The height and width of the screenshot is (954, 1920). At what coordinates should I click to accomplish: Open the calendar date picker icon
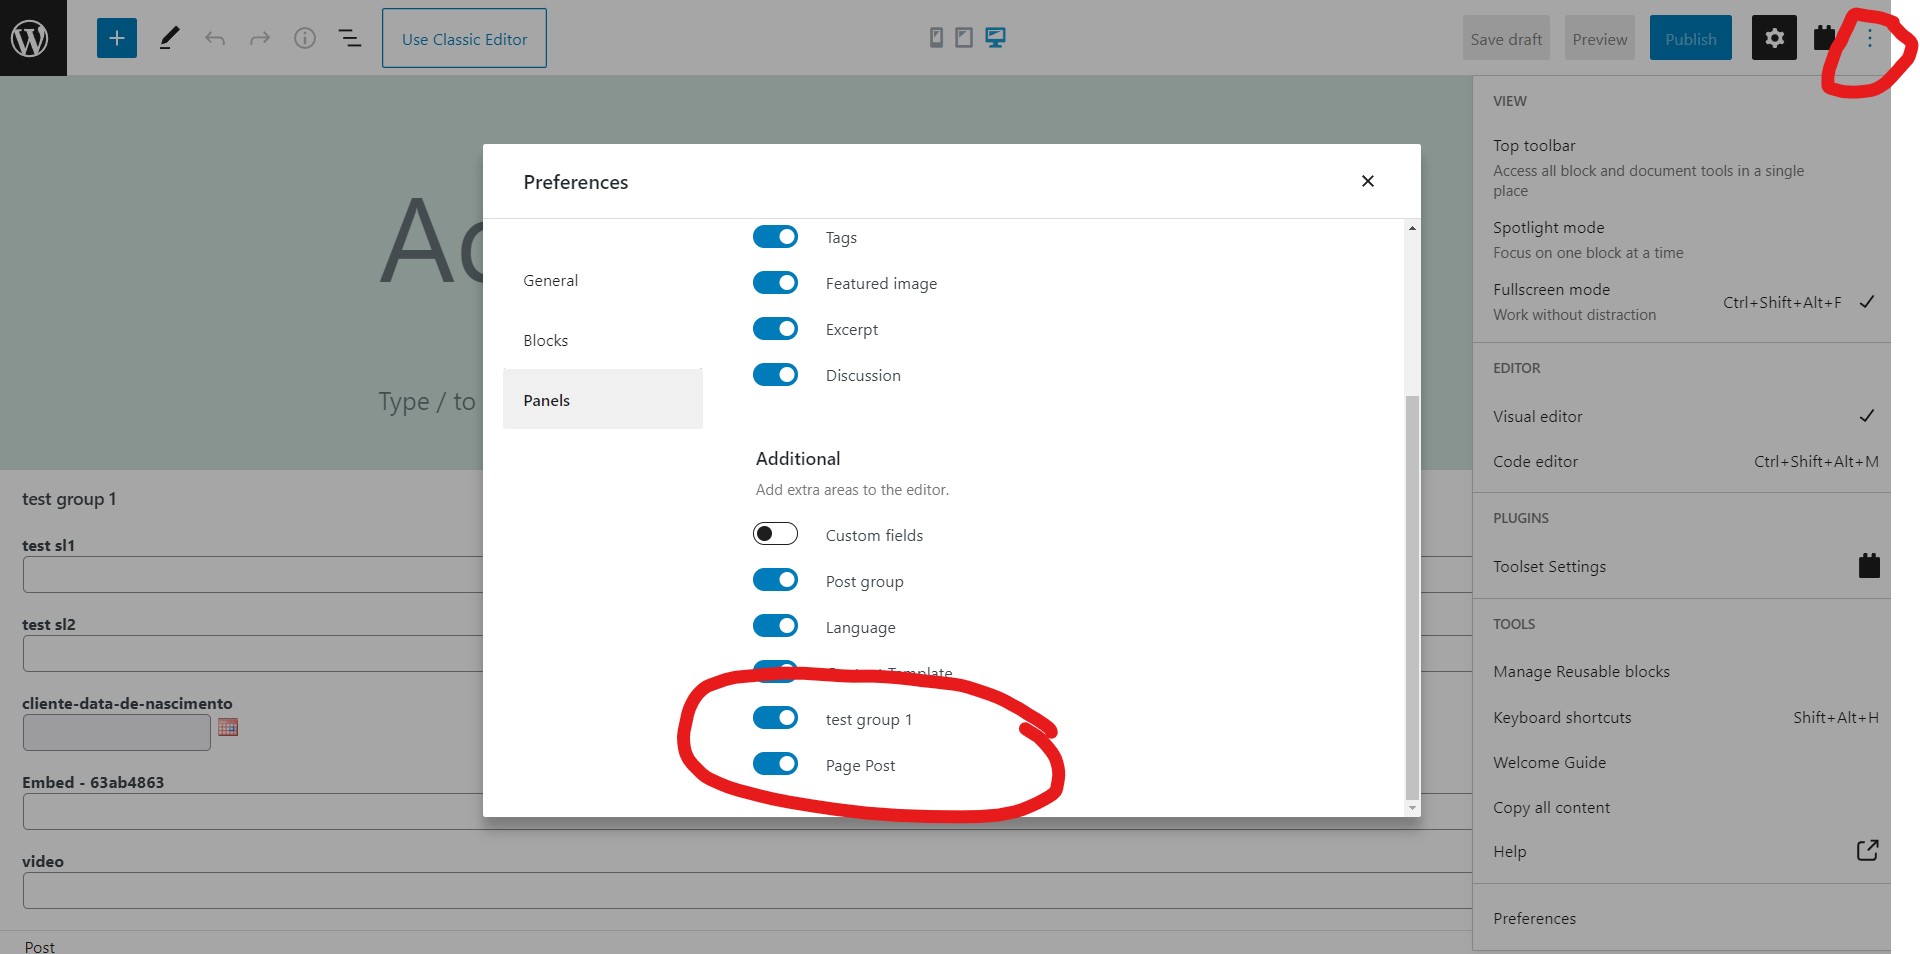[228, 728]
